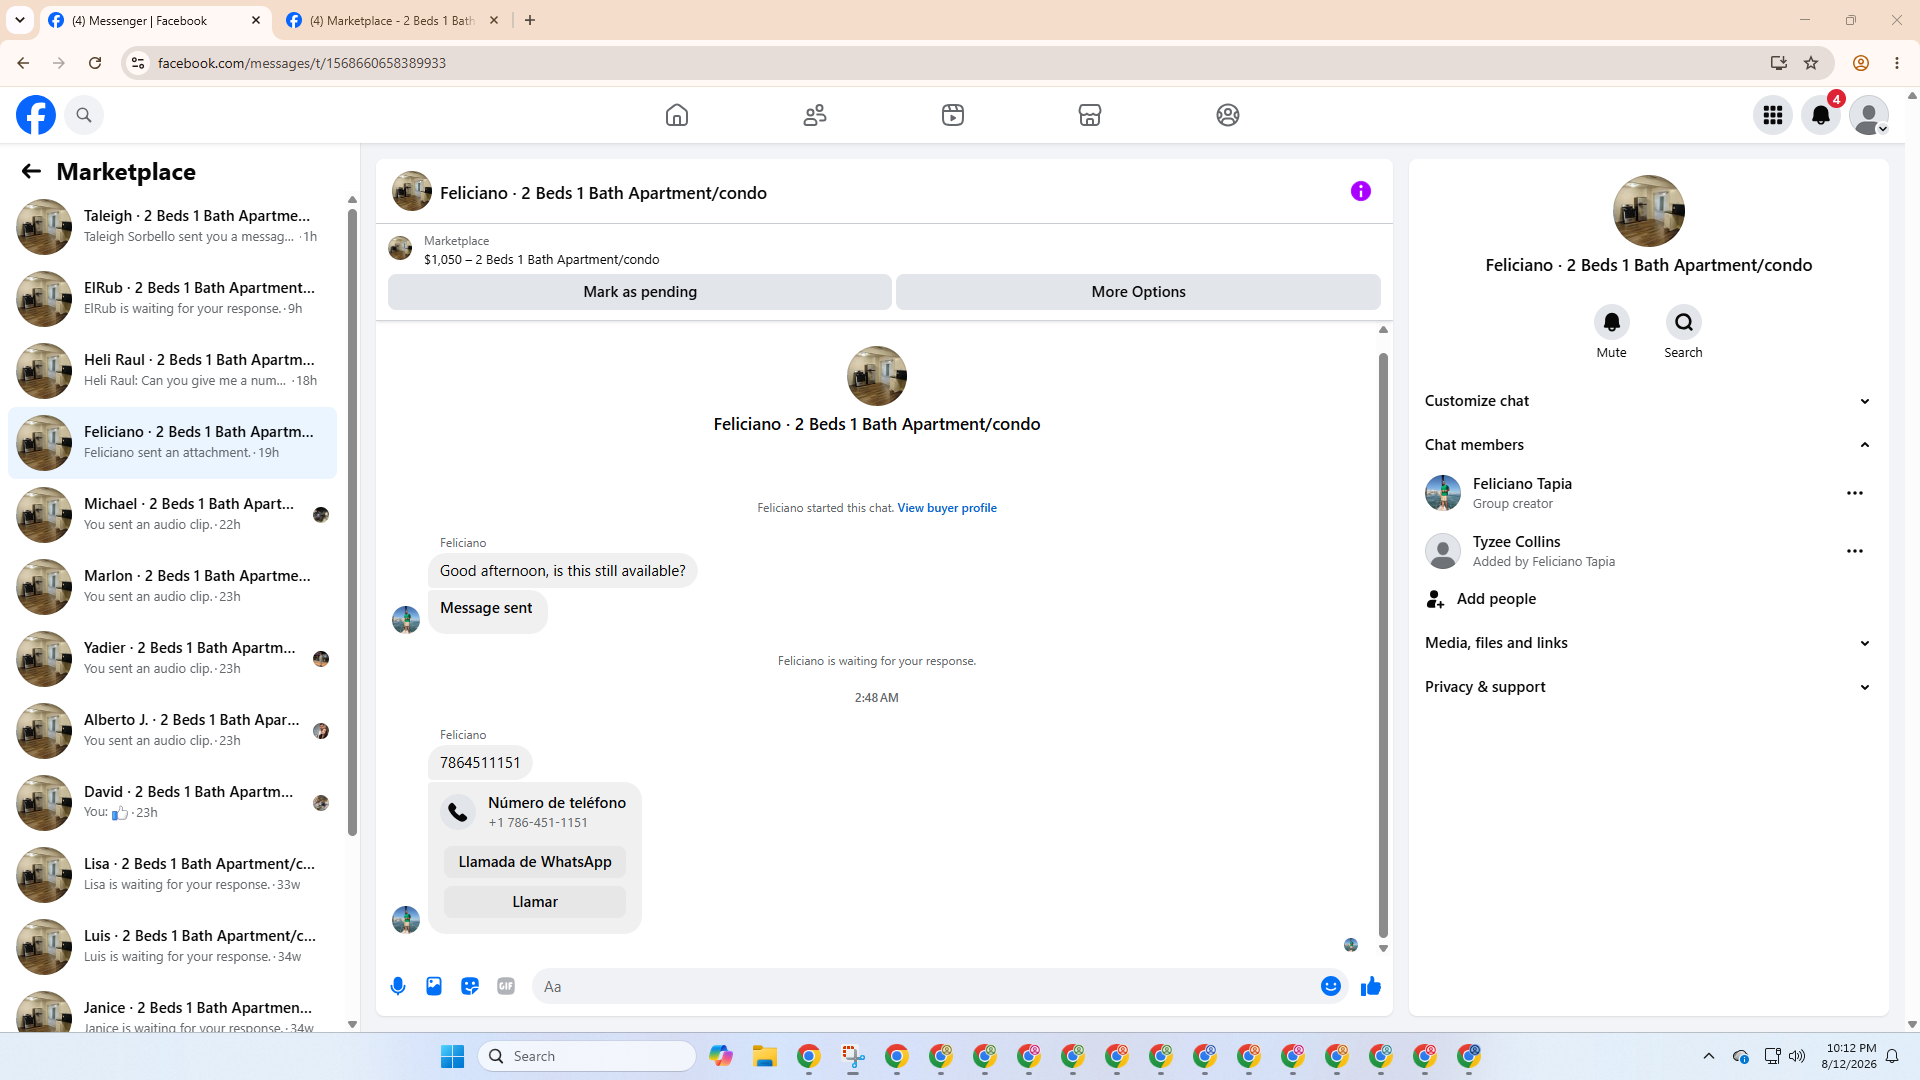
Task: Open the Video/Reels icon in top navigation
Action: (953, 115)
